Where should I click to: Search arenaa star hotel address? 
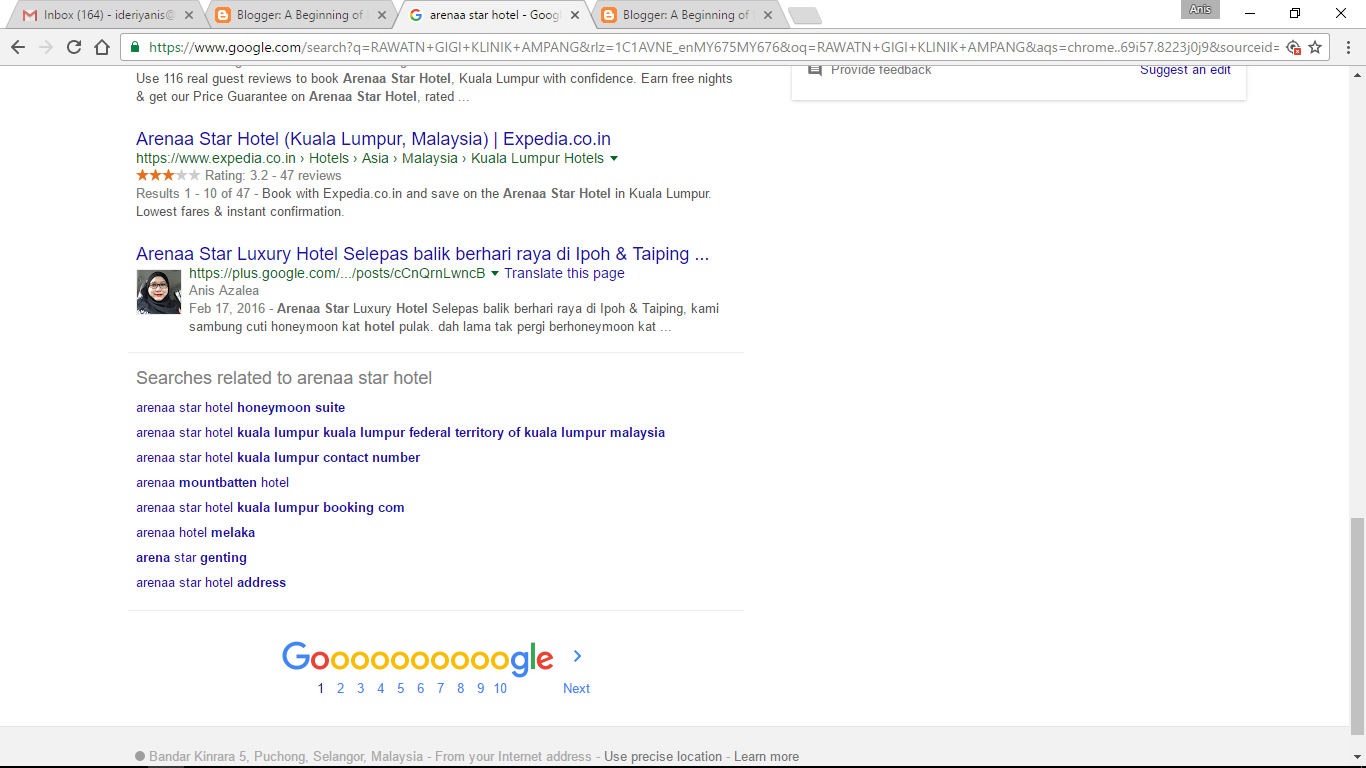coord(211,583)
